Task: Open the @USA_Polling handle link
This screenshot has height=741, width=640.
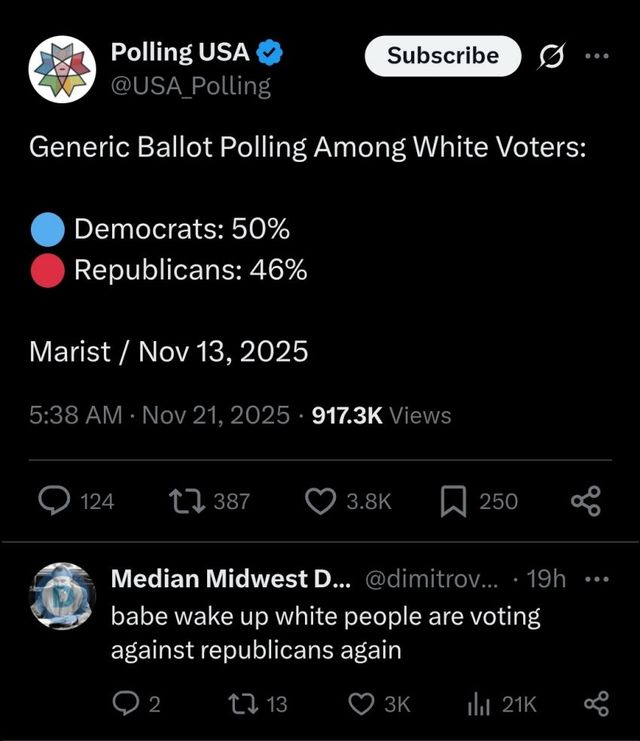Action: click(190, 86)
